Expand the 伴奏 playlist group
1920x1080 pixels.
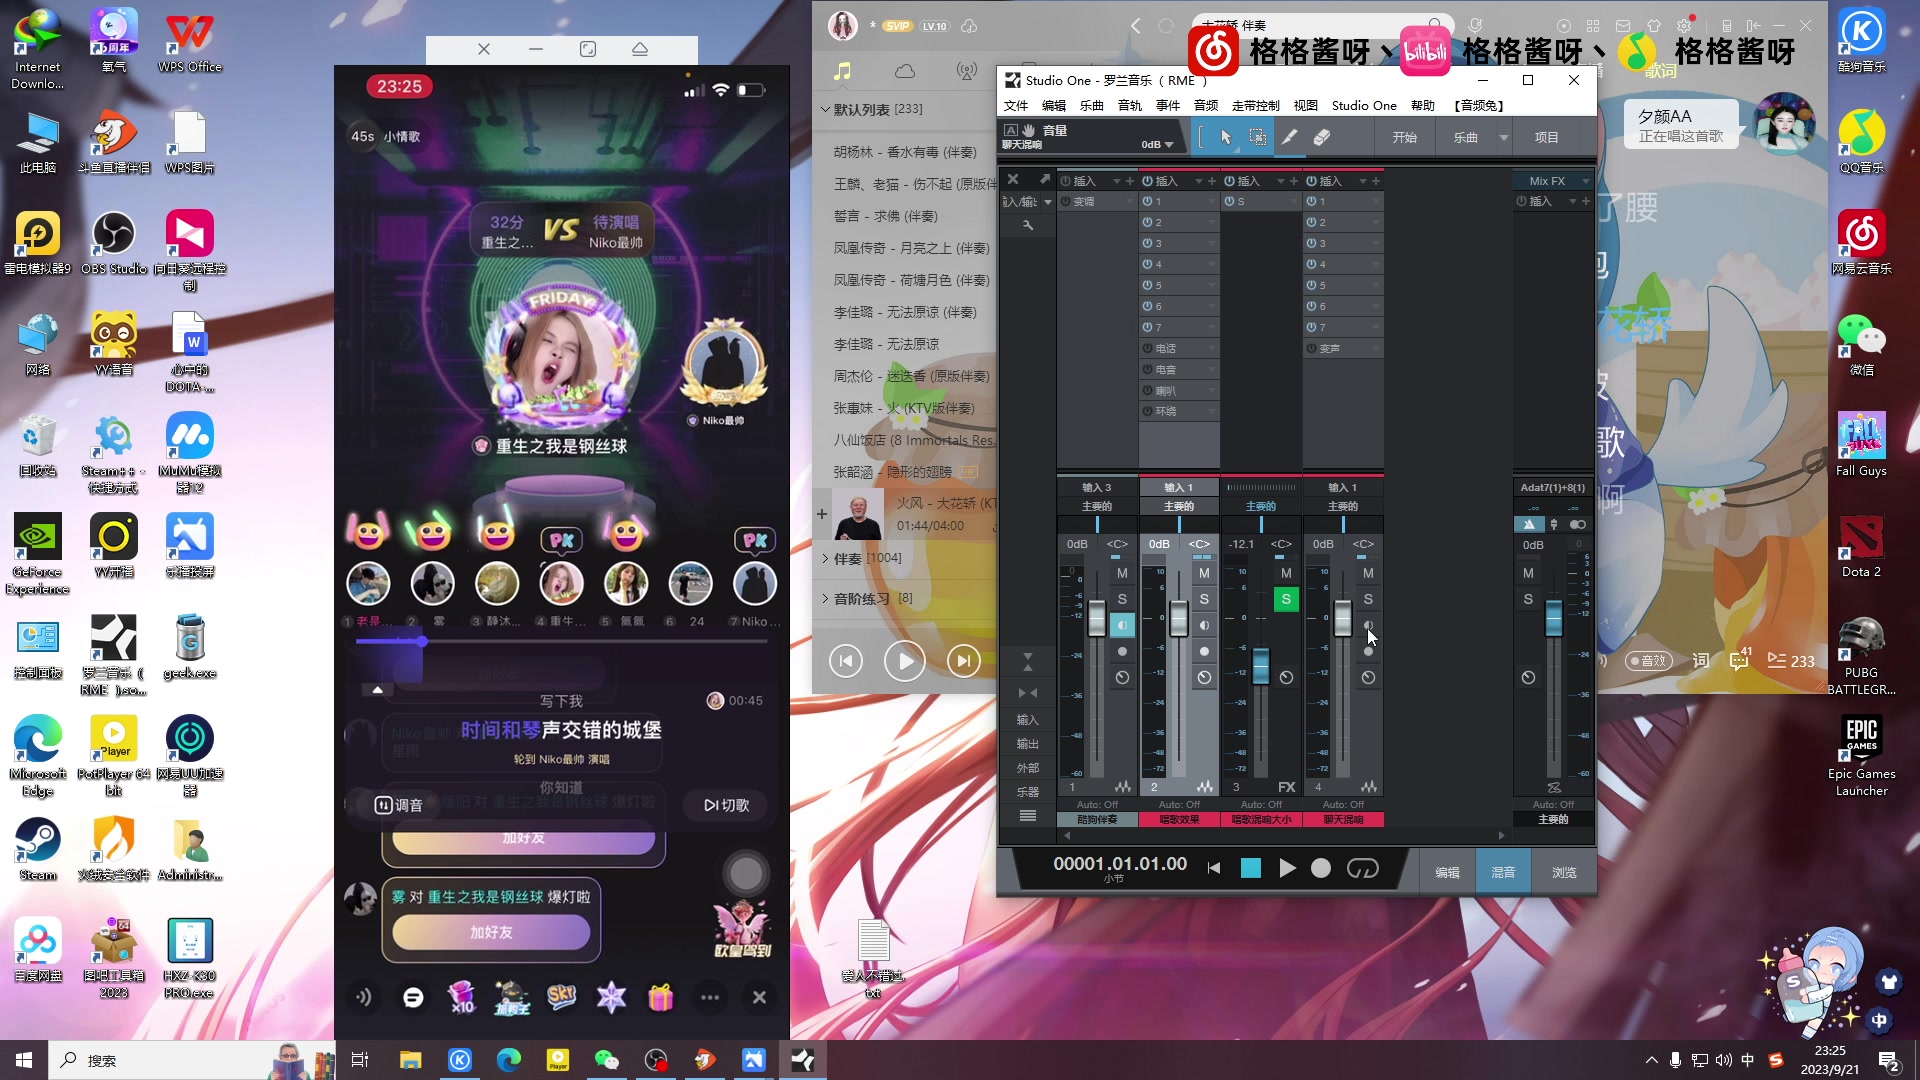click(x=825, y=558)
